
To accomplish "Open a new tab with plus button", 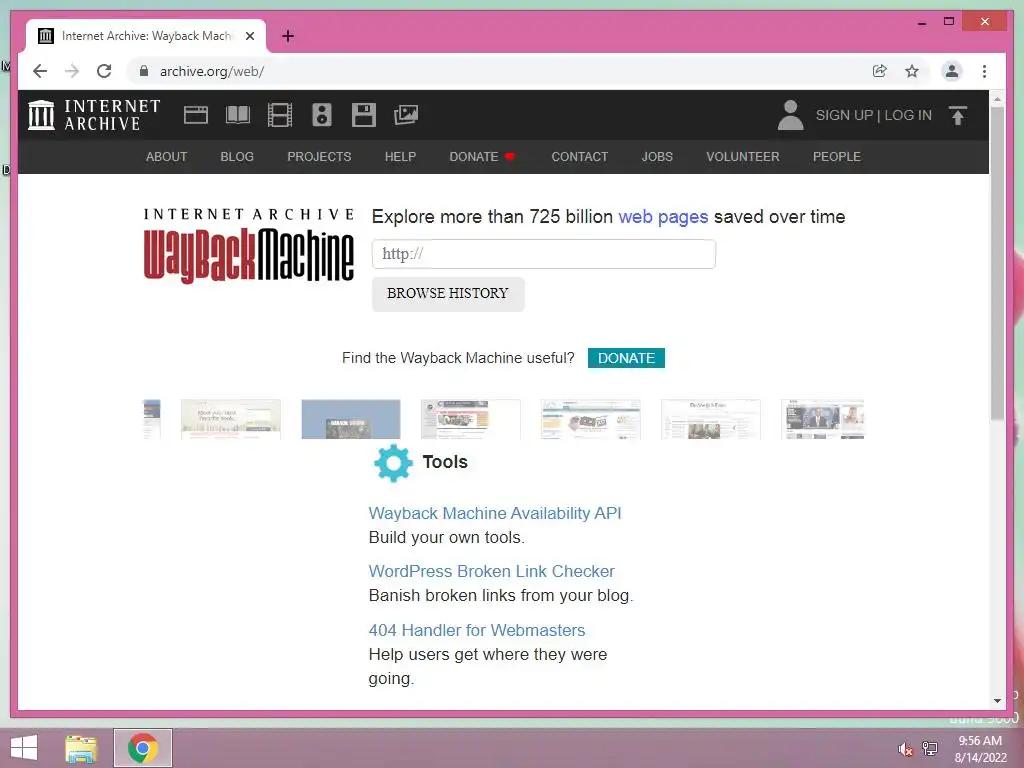I will pos(288,36).
